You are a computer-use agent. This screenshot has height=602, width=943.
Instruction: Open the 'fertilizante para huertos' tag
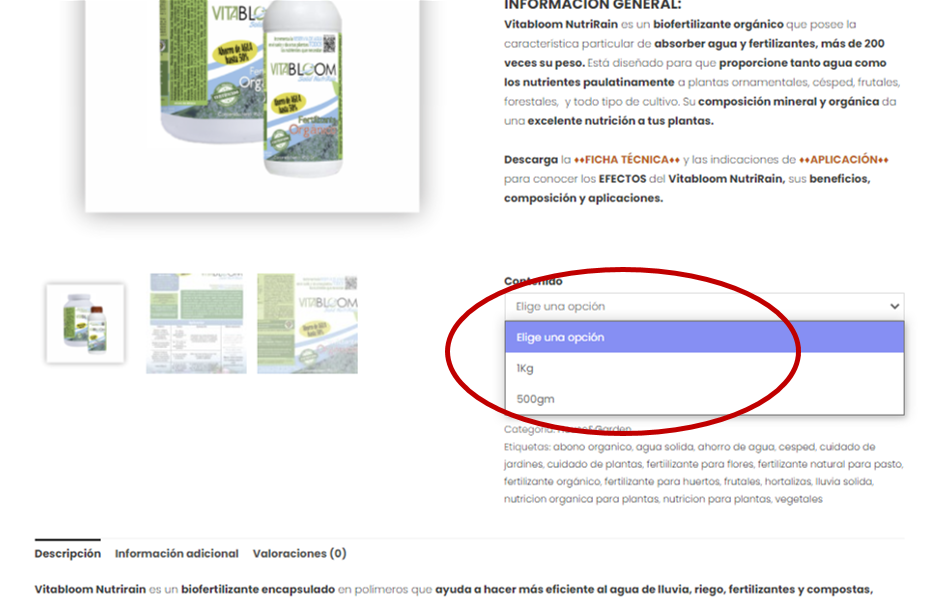tap(662, 481)
